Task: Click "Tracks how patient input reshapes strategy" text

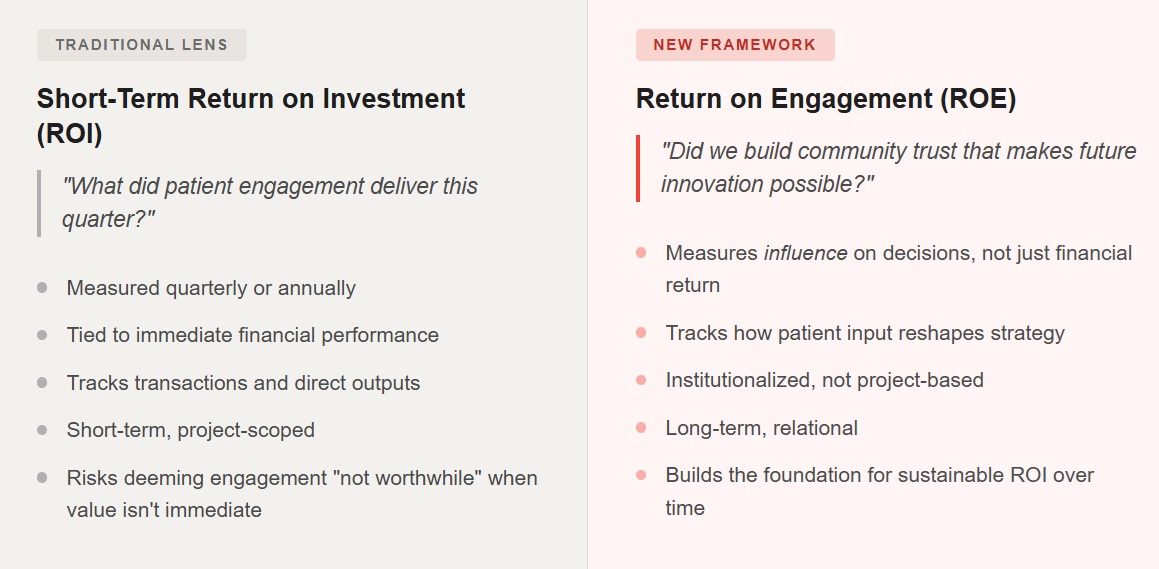Action: (x=865, y=333)
